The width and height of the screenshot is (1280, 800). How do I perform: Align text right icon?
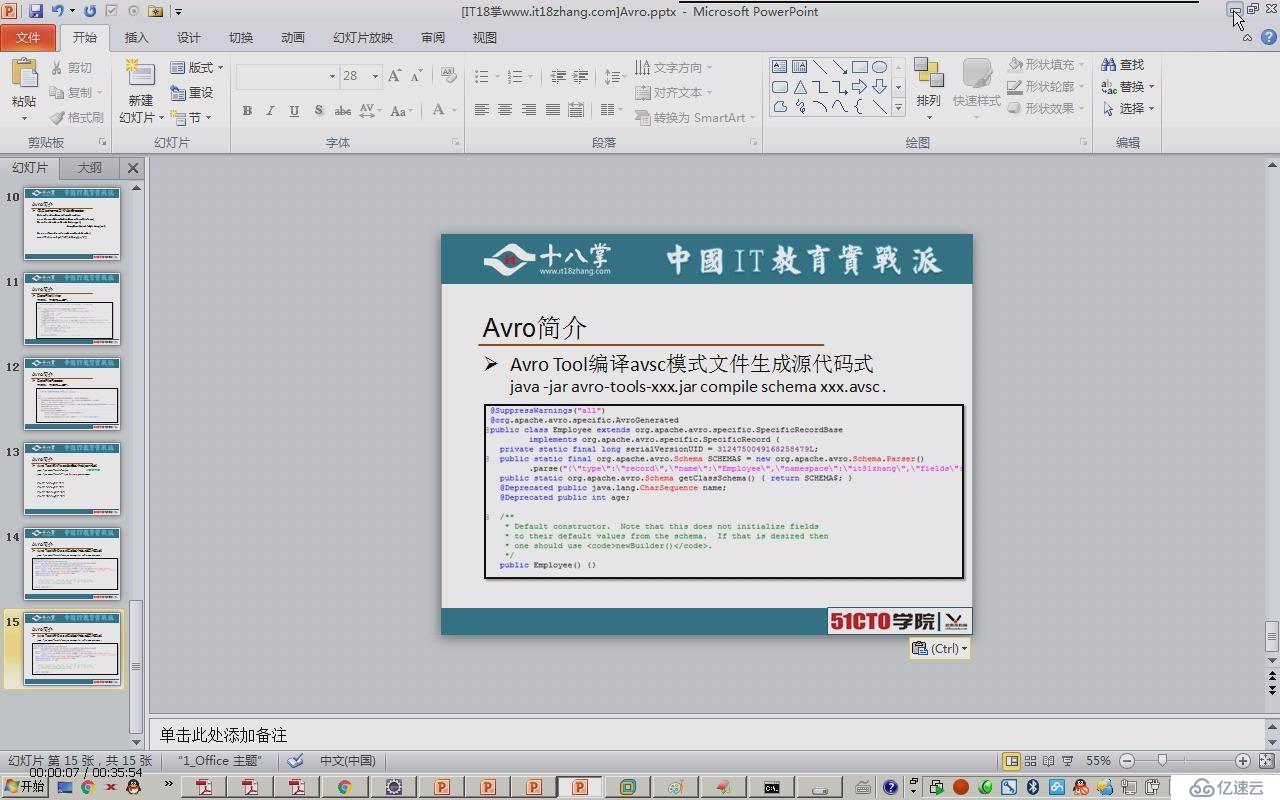(528, 110)
